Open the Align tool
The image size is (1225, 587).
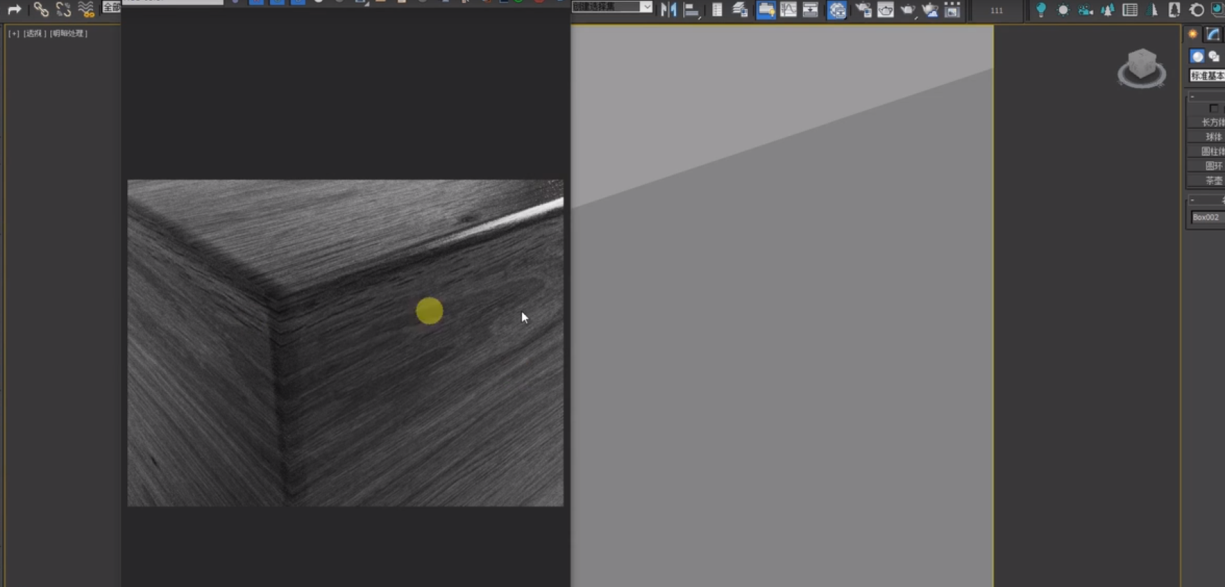[691, 10]
